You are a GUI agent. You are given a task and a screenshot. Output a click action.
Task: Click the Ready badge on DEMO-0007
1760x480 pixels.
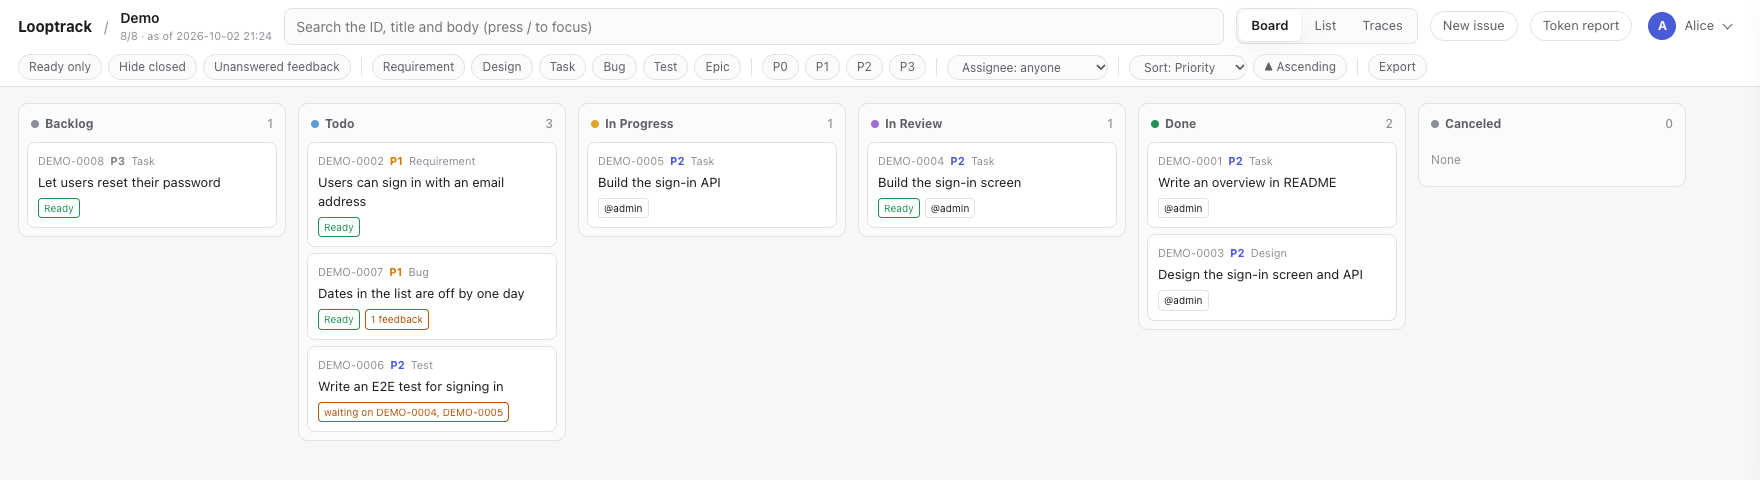[339, 320]
